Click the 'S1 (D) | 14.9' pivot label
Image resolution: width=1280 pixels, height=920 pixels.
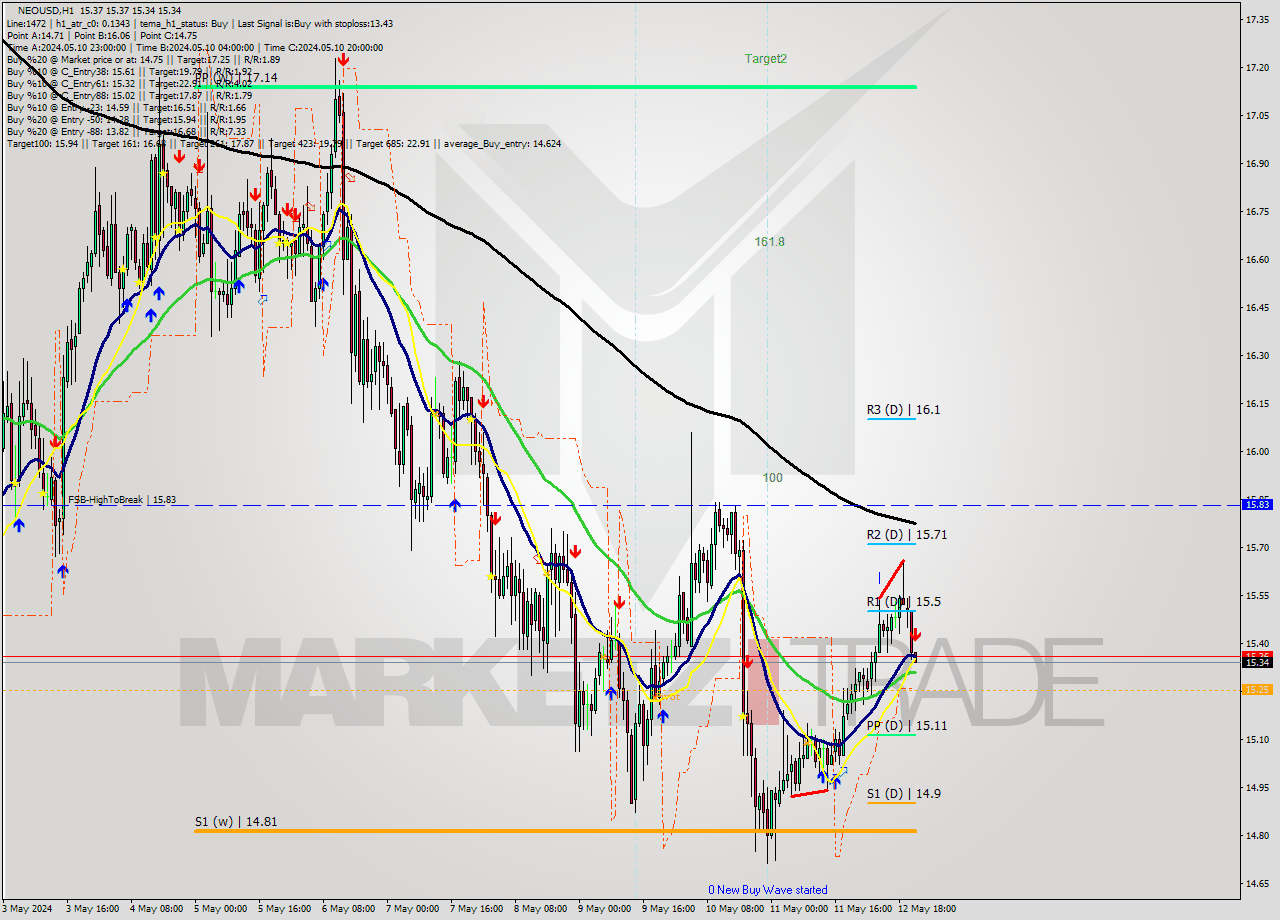pyautogui.click(x=903, y=794)
